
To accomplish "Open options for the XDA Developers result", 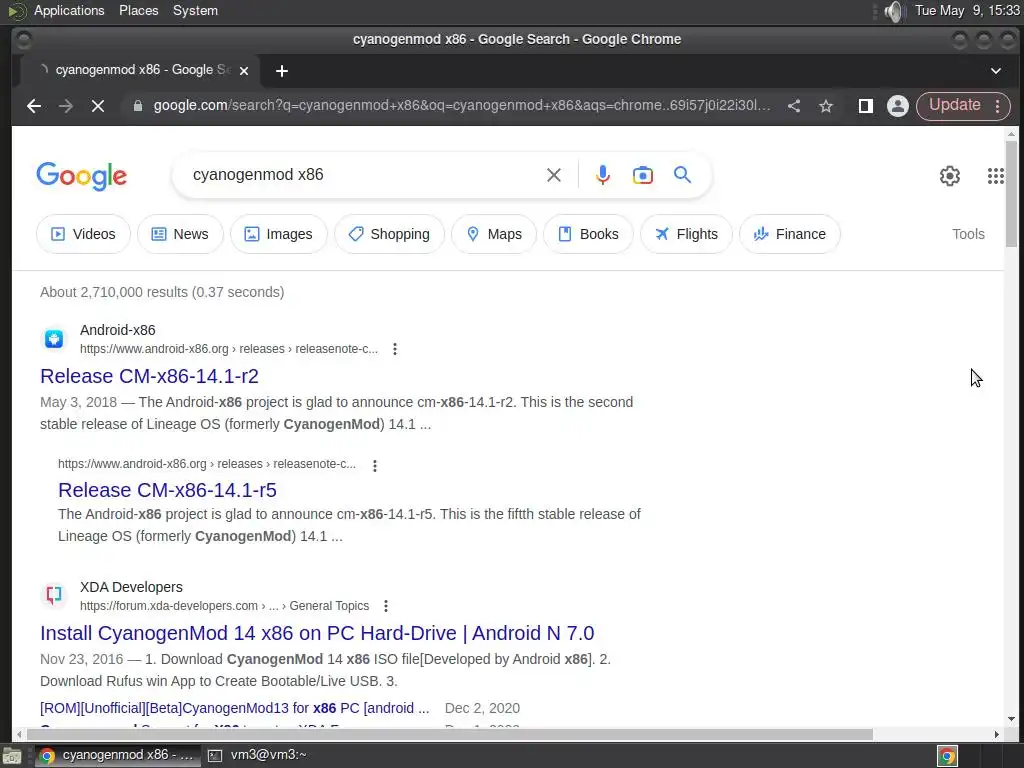I will (x=386, y=606).
